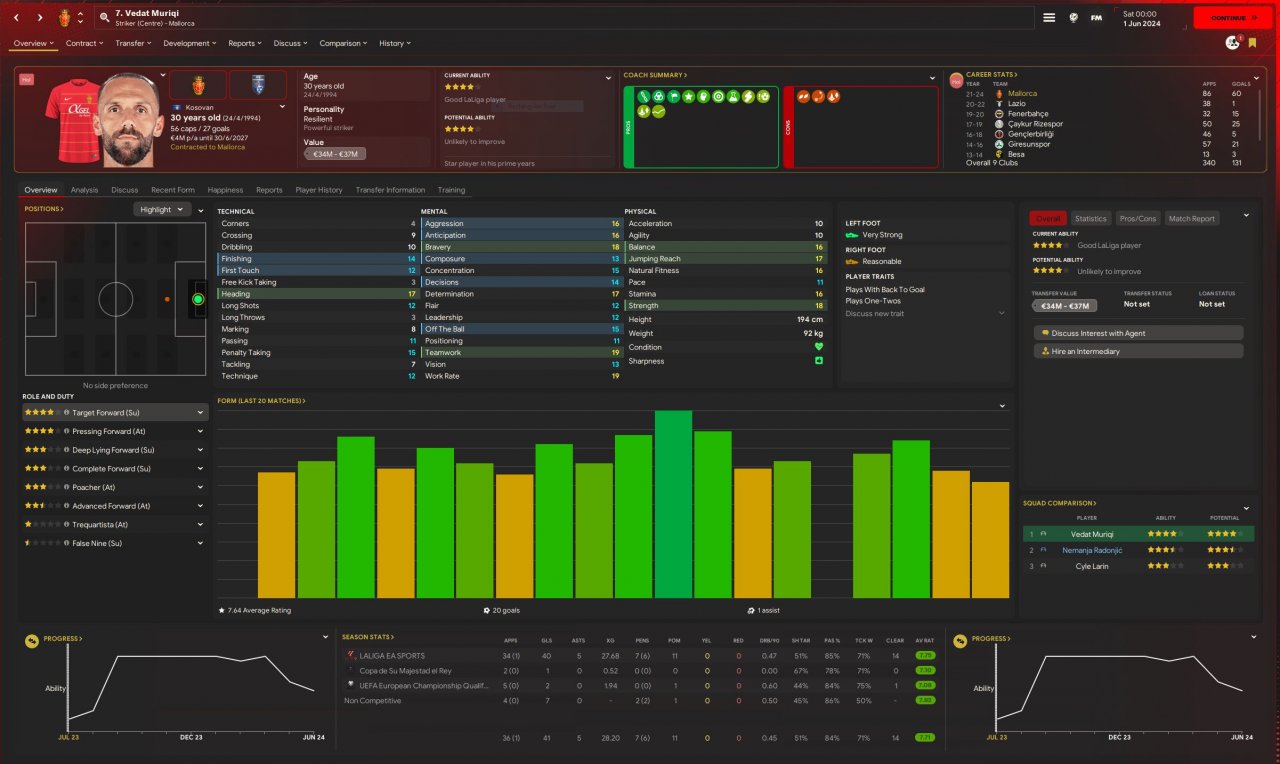This screenshot has width=1280, height=764.
Task: Open the Squad Comparison link
Action: [x=1060, y=503]
